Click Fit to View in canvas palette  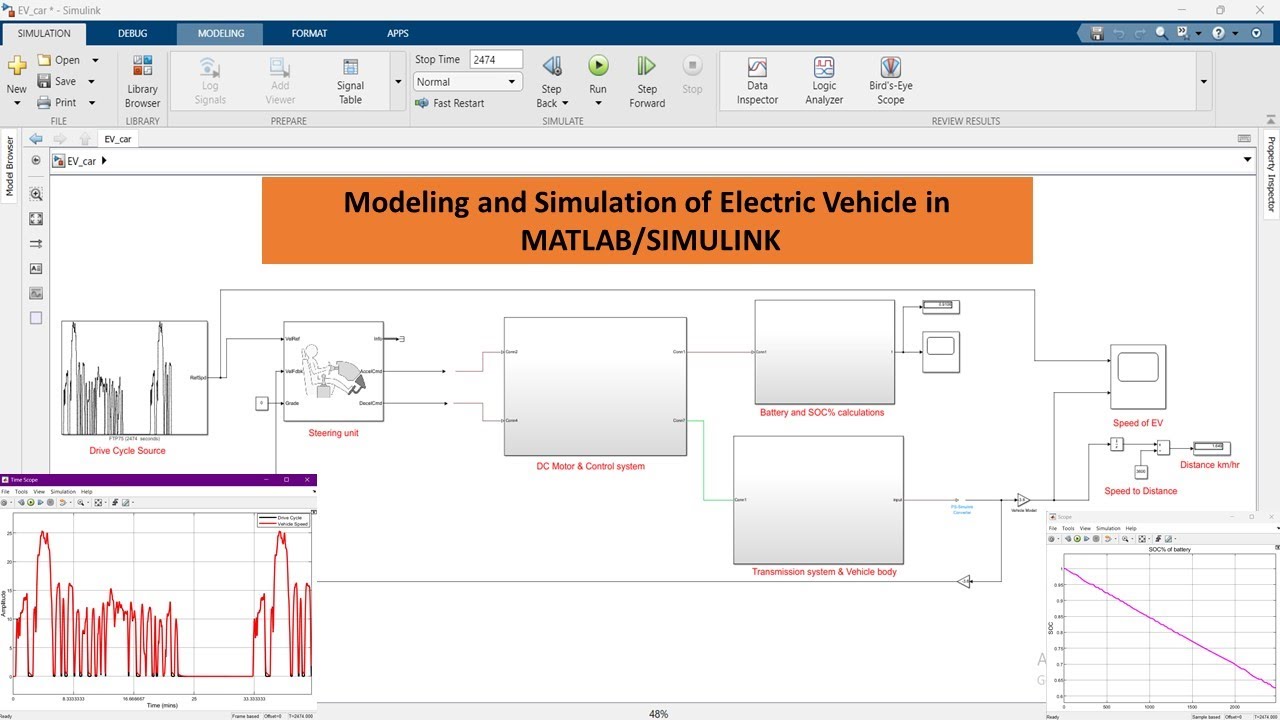[36, 219]
